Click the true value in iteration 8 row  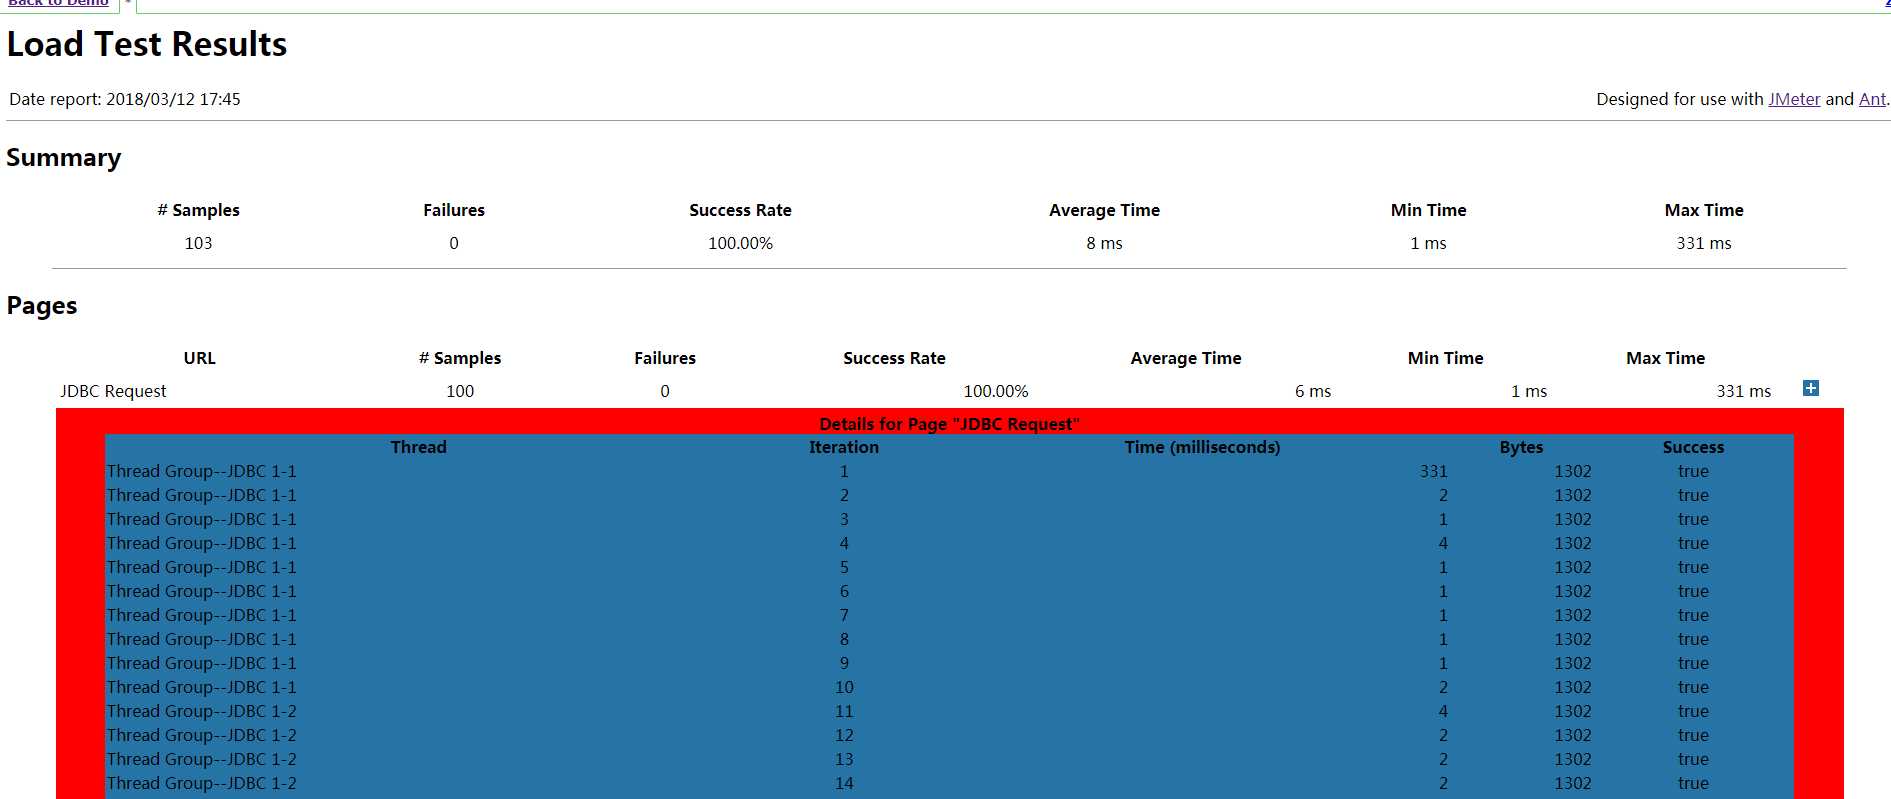[x=1693, y=639]
